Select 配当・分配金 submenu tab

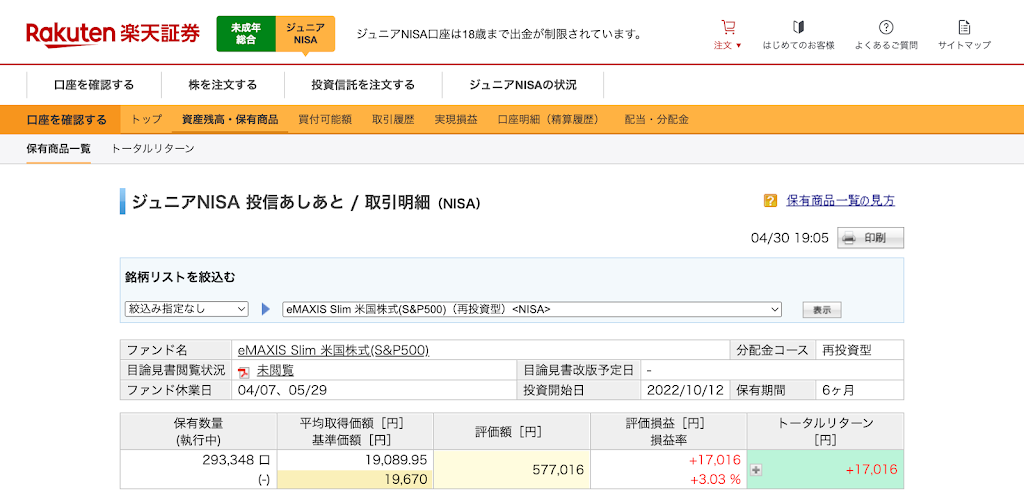(x=656, y=119)
